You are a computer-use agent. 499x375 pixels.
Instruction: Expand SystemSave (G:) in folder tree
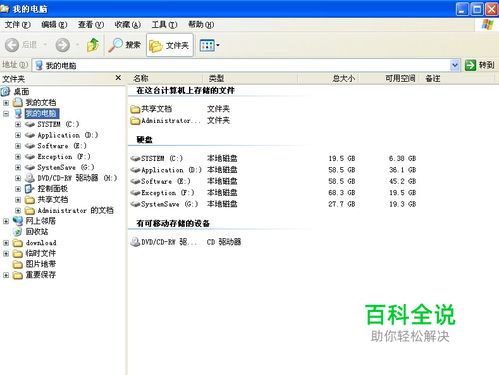coord(18,167)
